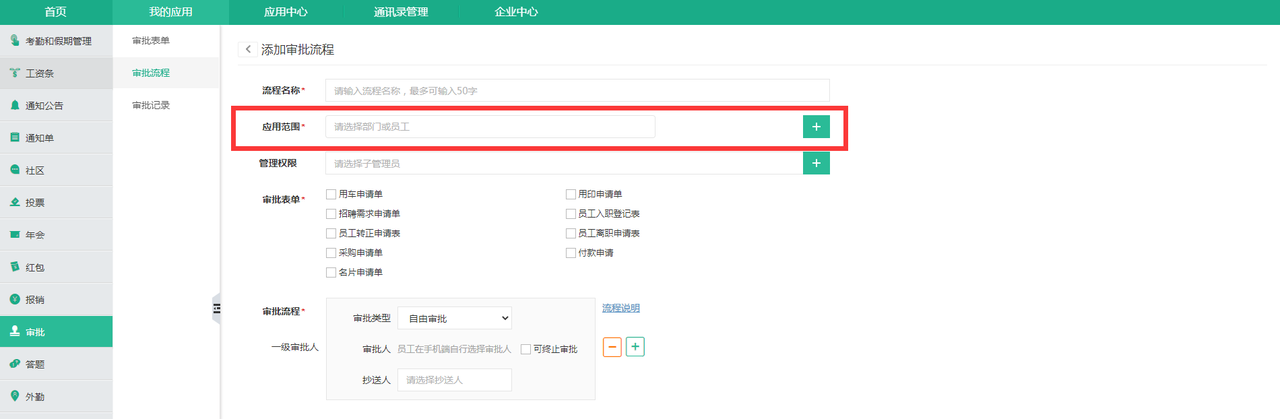Open the 通讯录管理 top tab
This screenshot has width=1280, height=419.
pyautogui.click(x=401, y=12)
